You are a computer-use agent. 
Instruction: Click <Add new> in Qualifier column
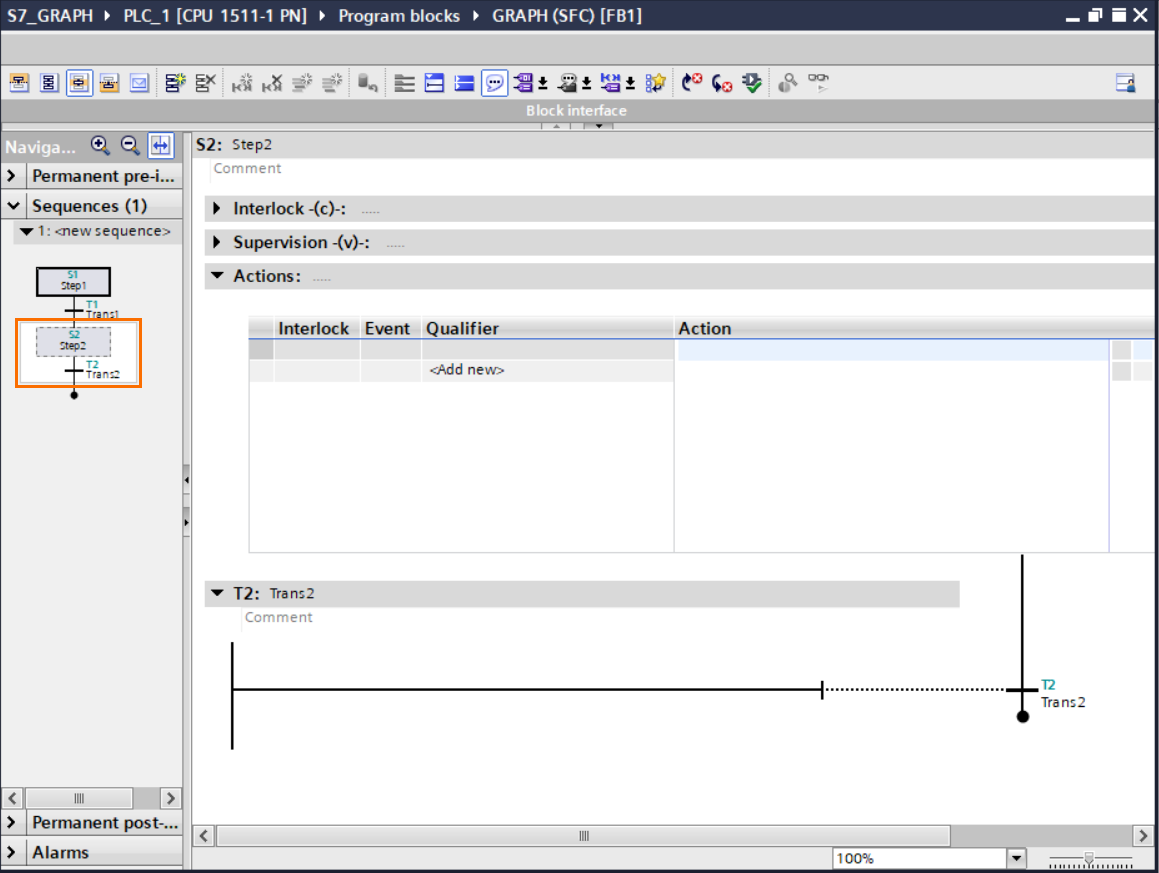[467, 370]
